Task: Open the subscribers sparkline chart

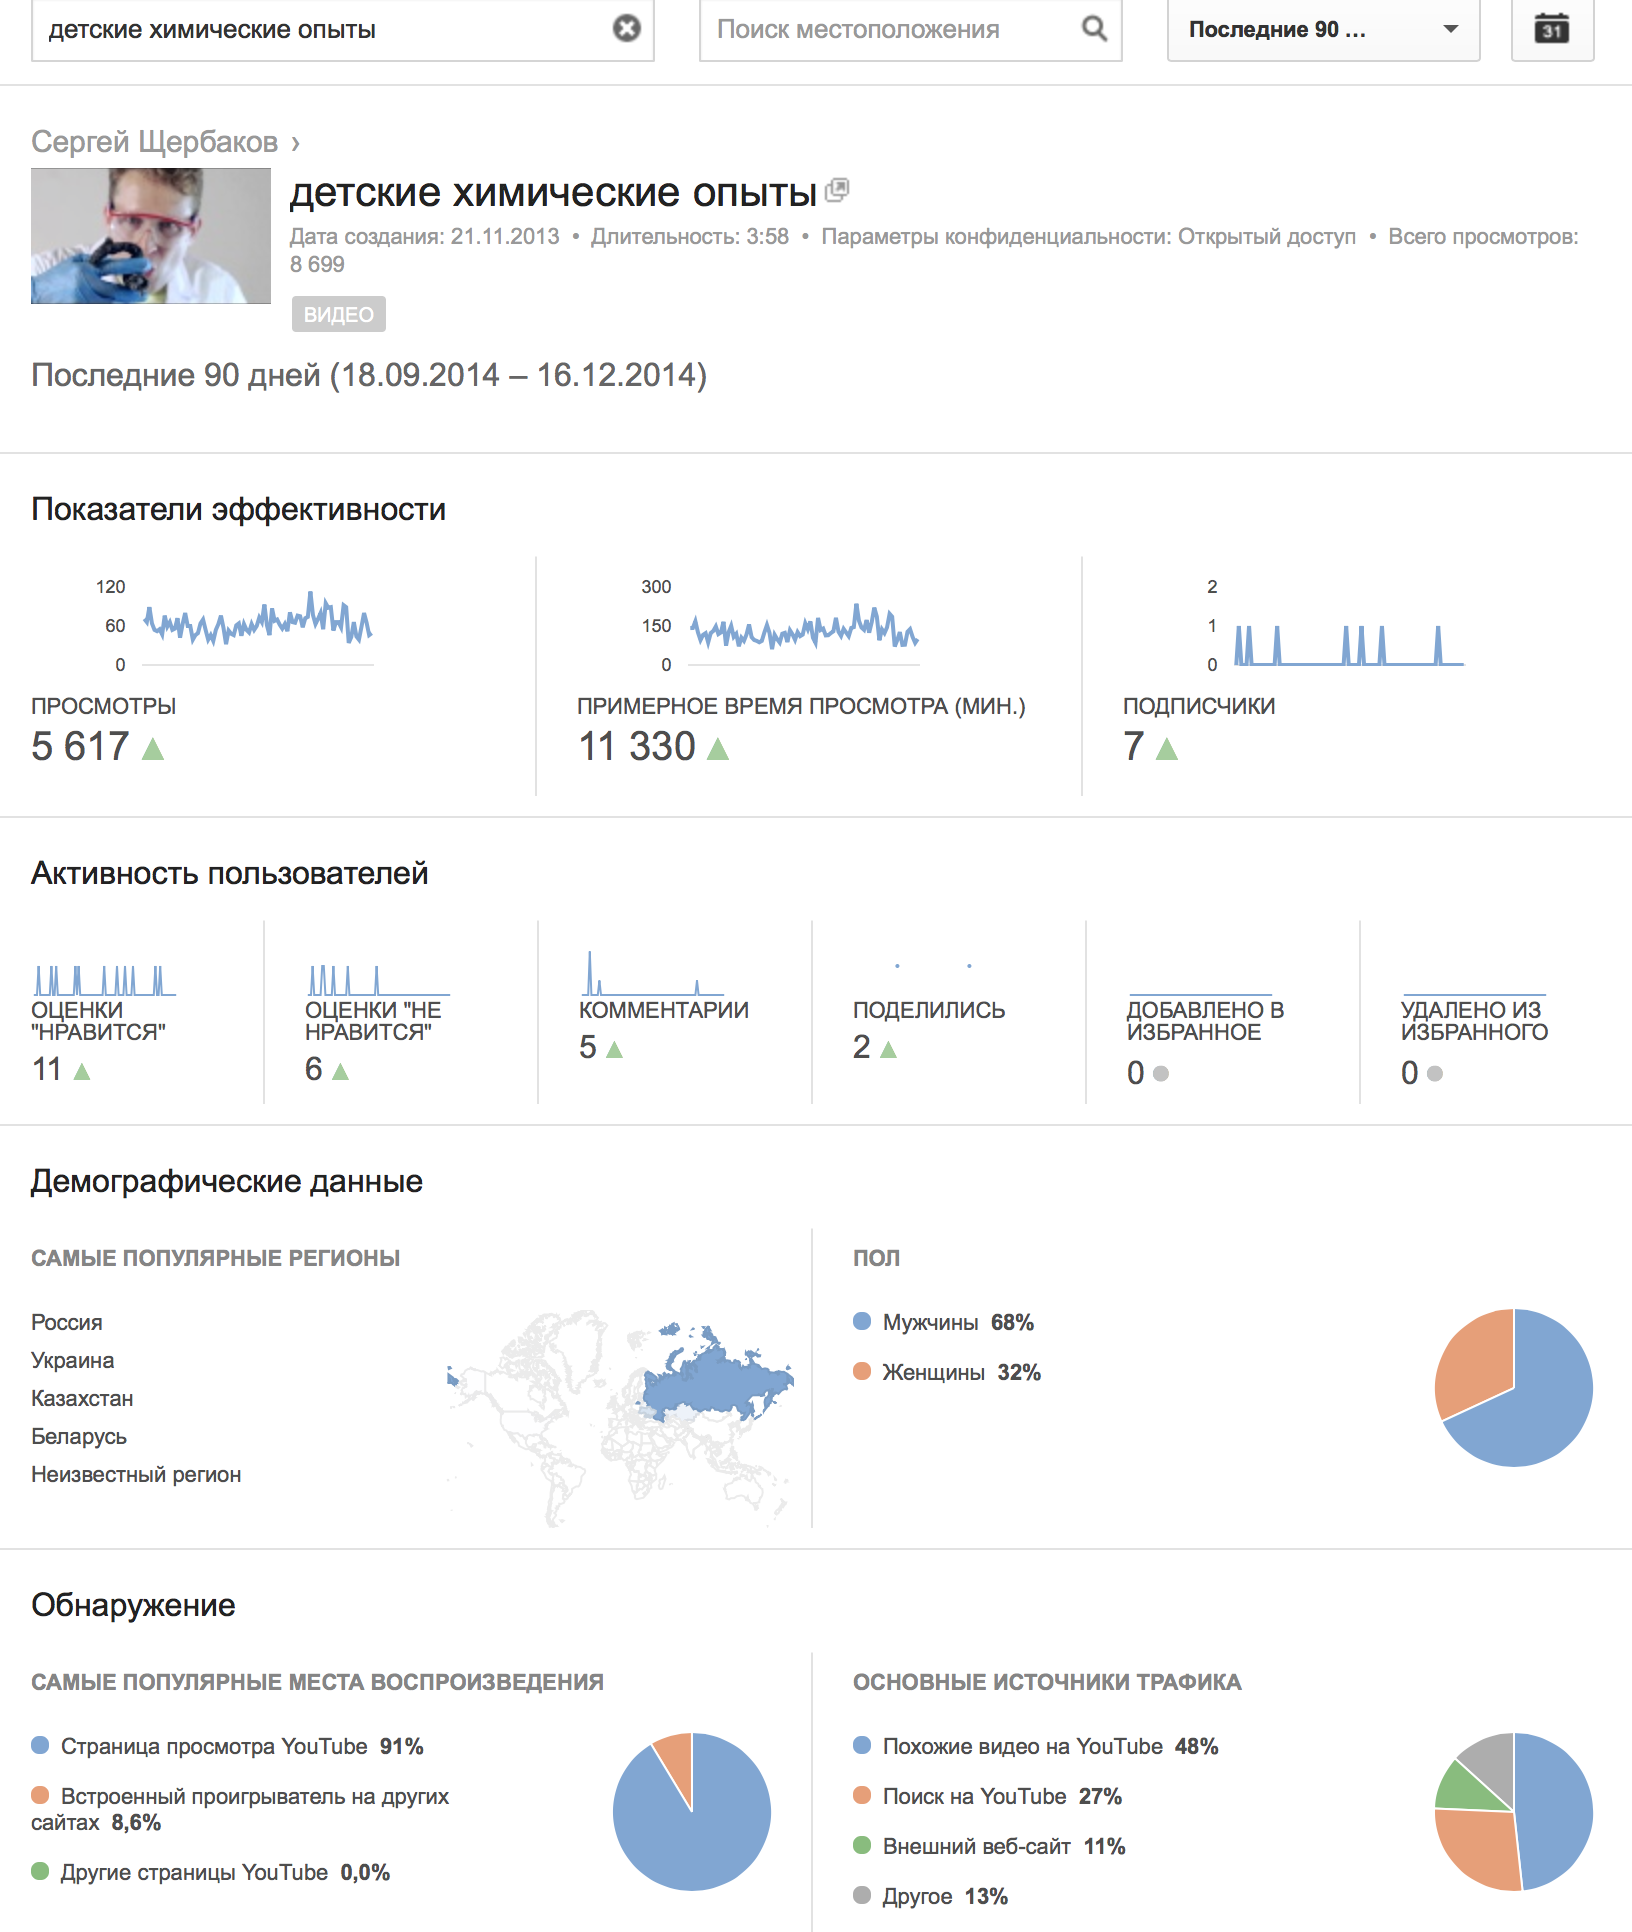Action: click(1349, 644)
